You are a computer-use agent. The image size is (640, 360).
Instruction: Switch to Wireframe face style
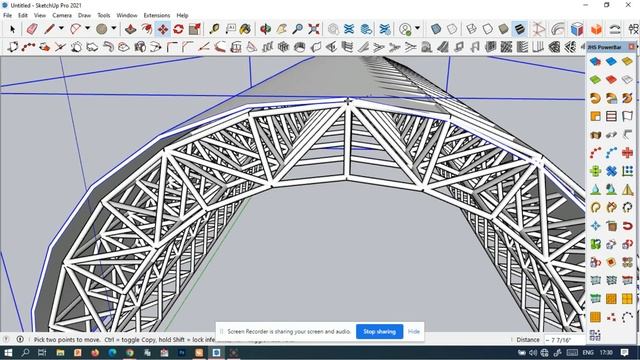(x=471, y=29)
